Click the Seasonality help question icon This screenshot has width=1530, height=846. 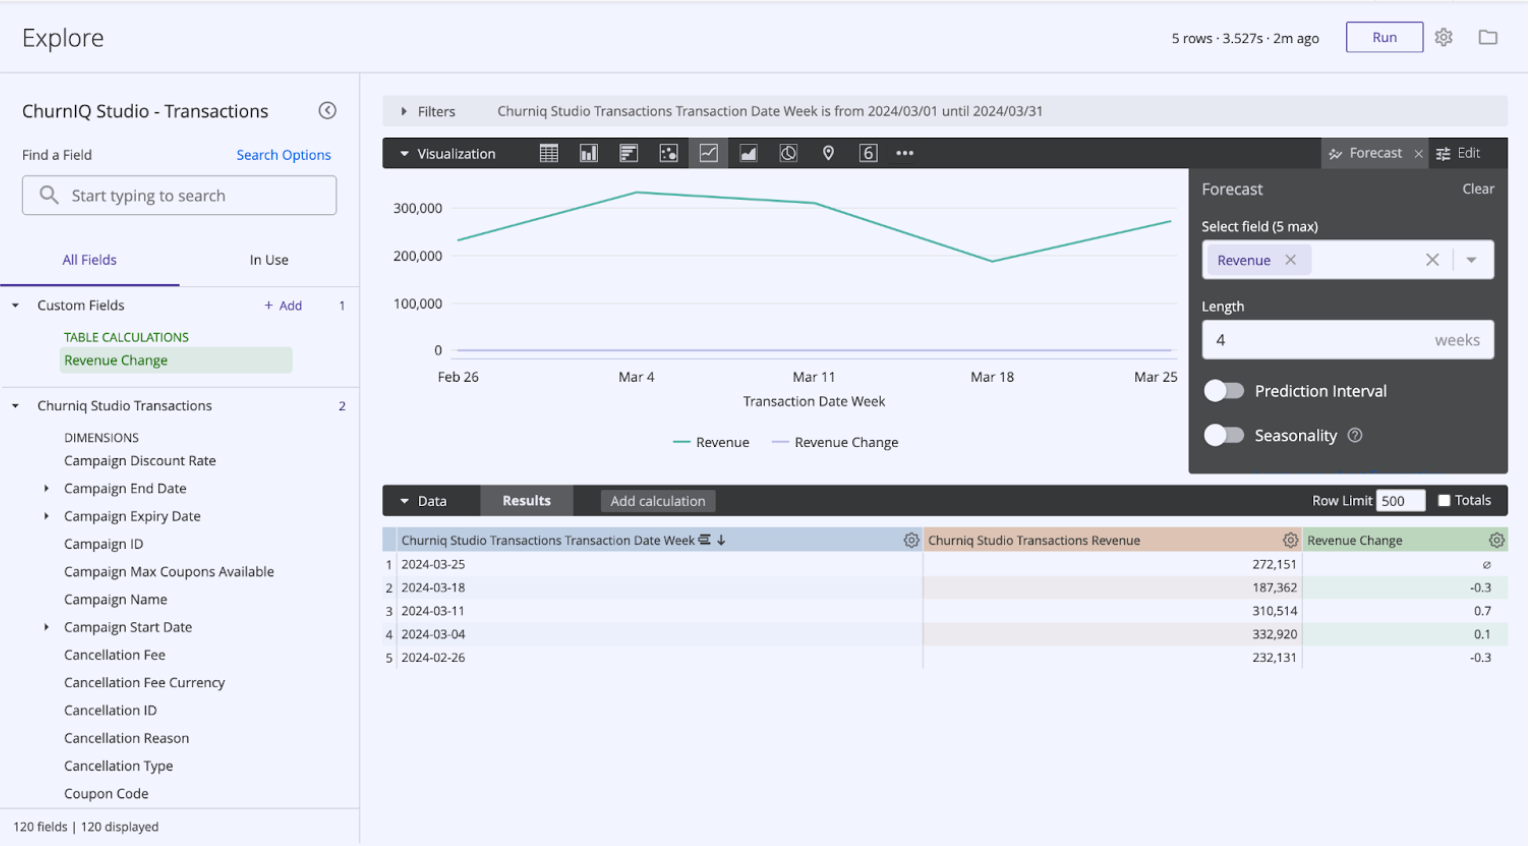(x=1356, y=436)
